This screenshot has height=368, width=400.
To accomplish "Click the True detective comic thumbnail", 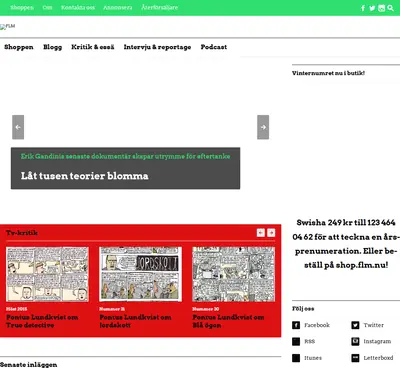I will [47, 274].
